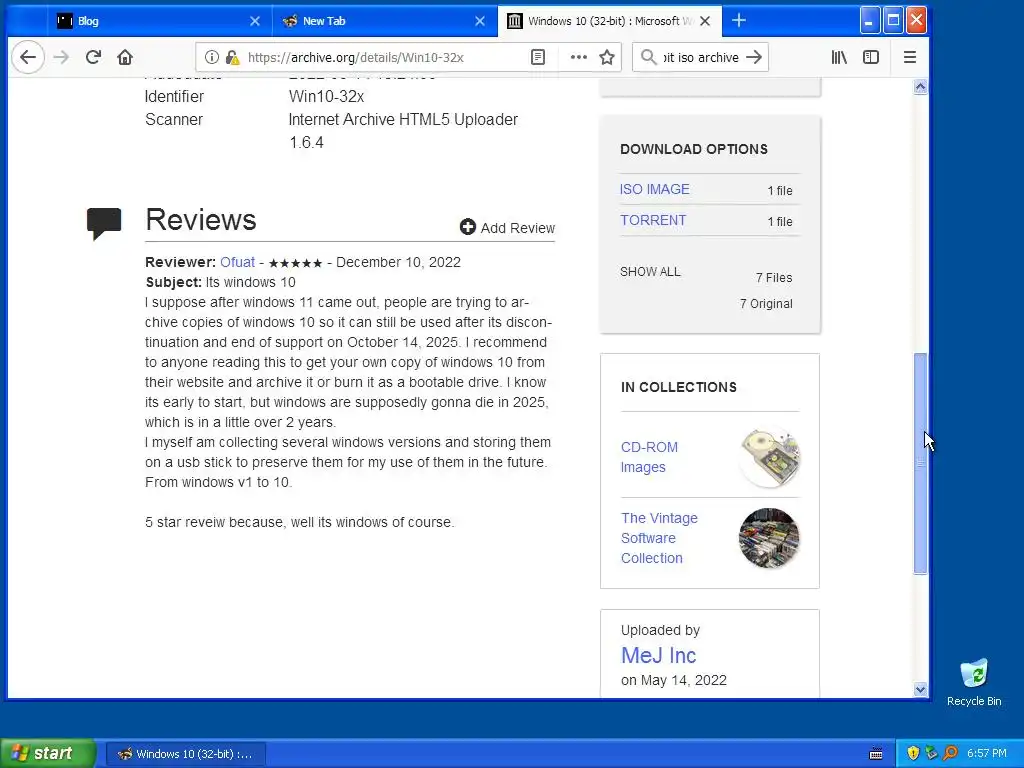Image resolution: width=1024 pixels, height=768 pixels.
Task: Open the Recycle Bin desktop icon
Action: coord(974,682)
